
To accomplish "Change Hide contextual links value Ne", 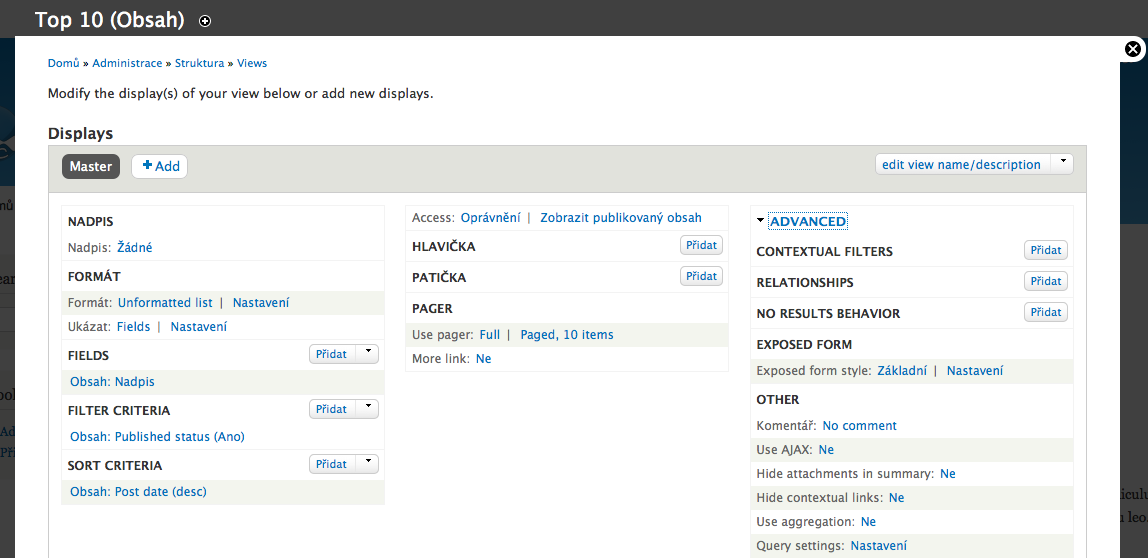I will tap(896, 498).
